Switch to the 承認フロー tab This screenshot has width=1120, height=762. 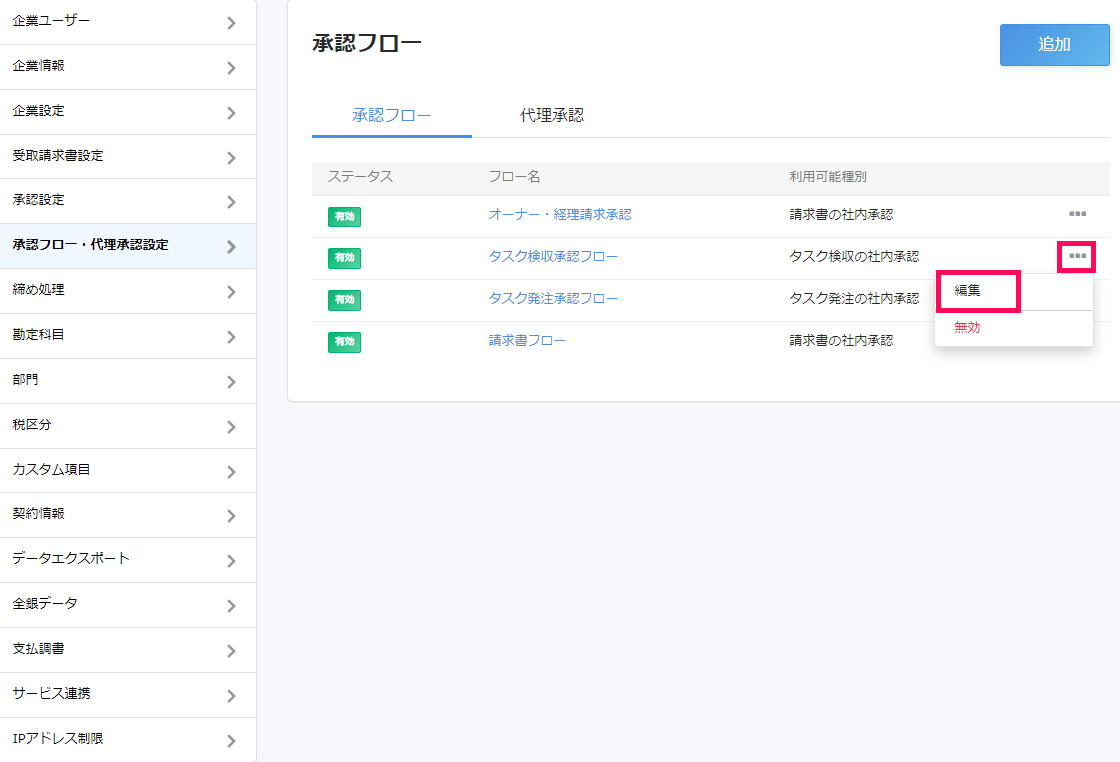(x=391, y=115)
